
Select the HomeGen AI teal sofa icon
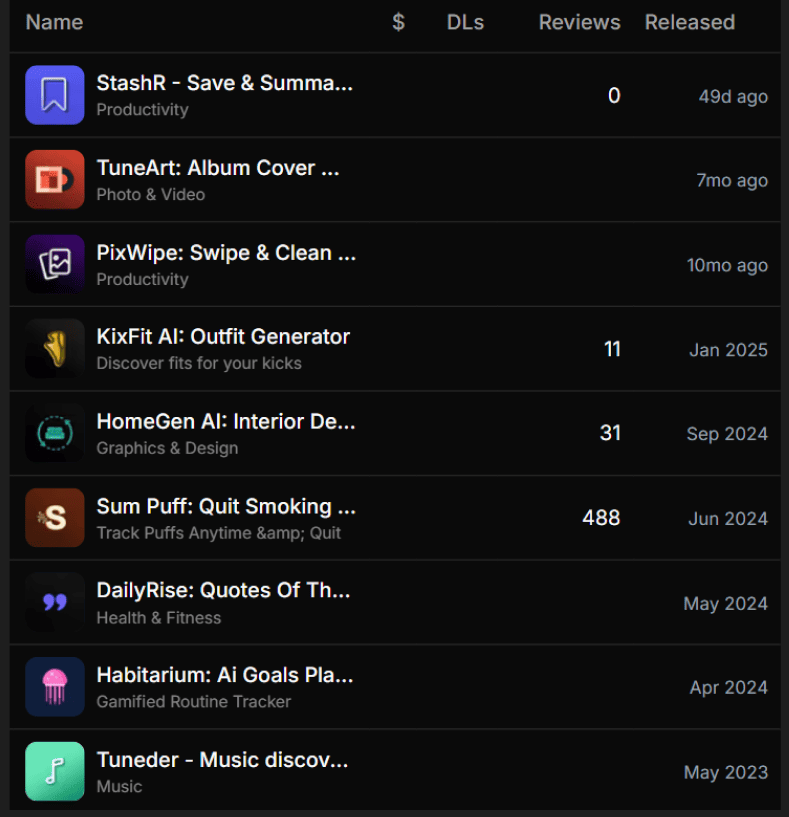tap(54, 433)
